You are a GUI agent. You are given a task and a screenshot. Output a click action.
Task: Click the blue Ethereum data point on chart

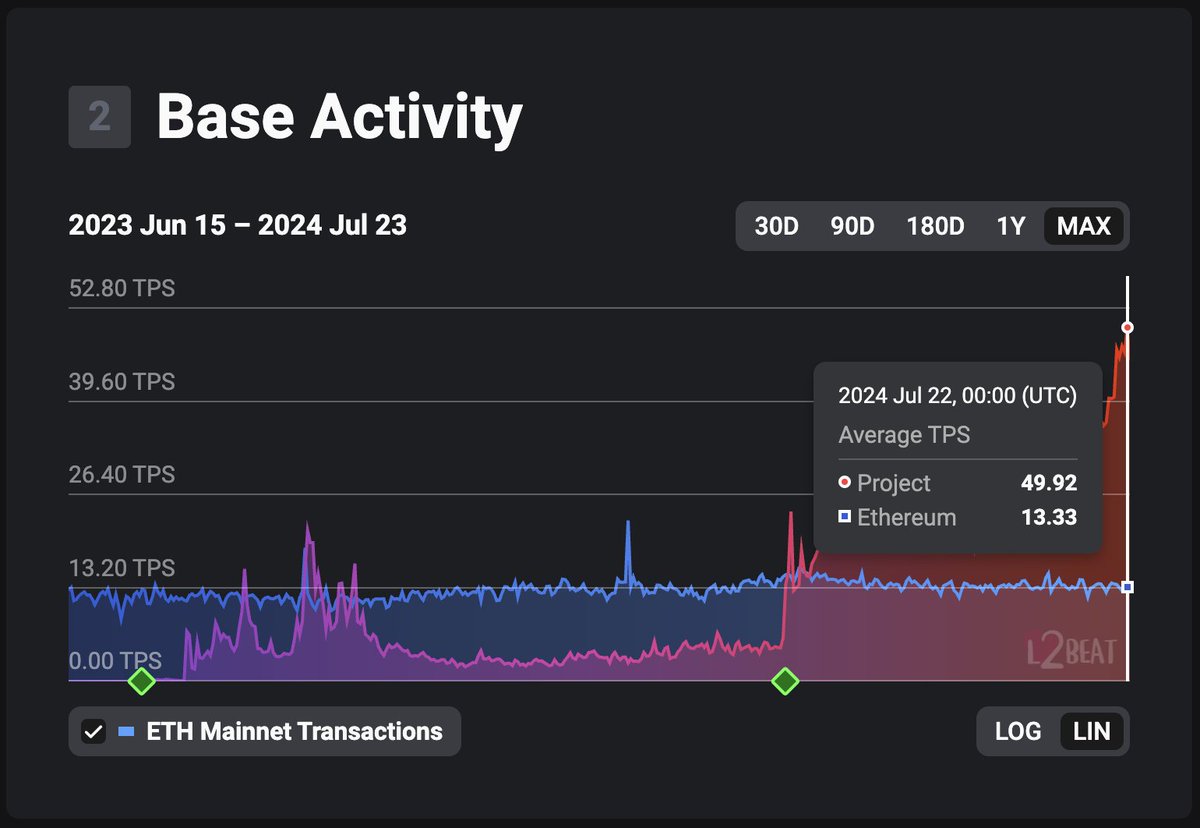[1128, 587]
